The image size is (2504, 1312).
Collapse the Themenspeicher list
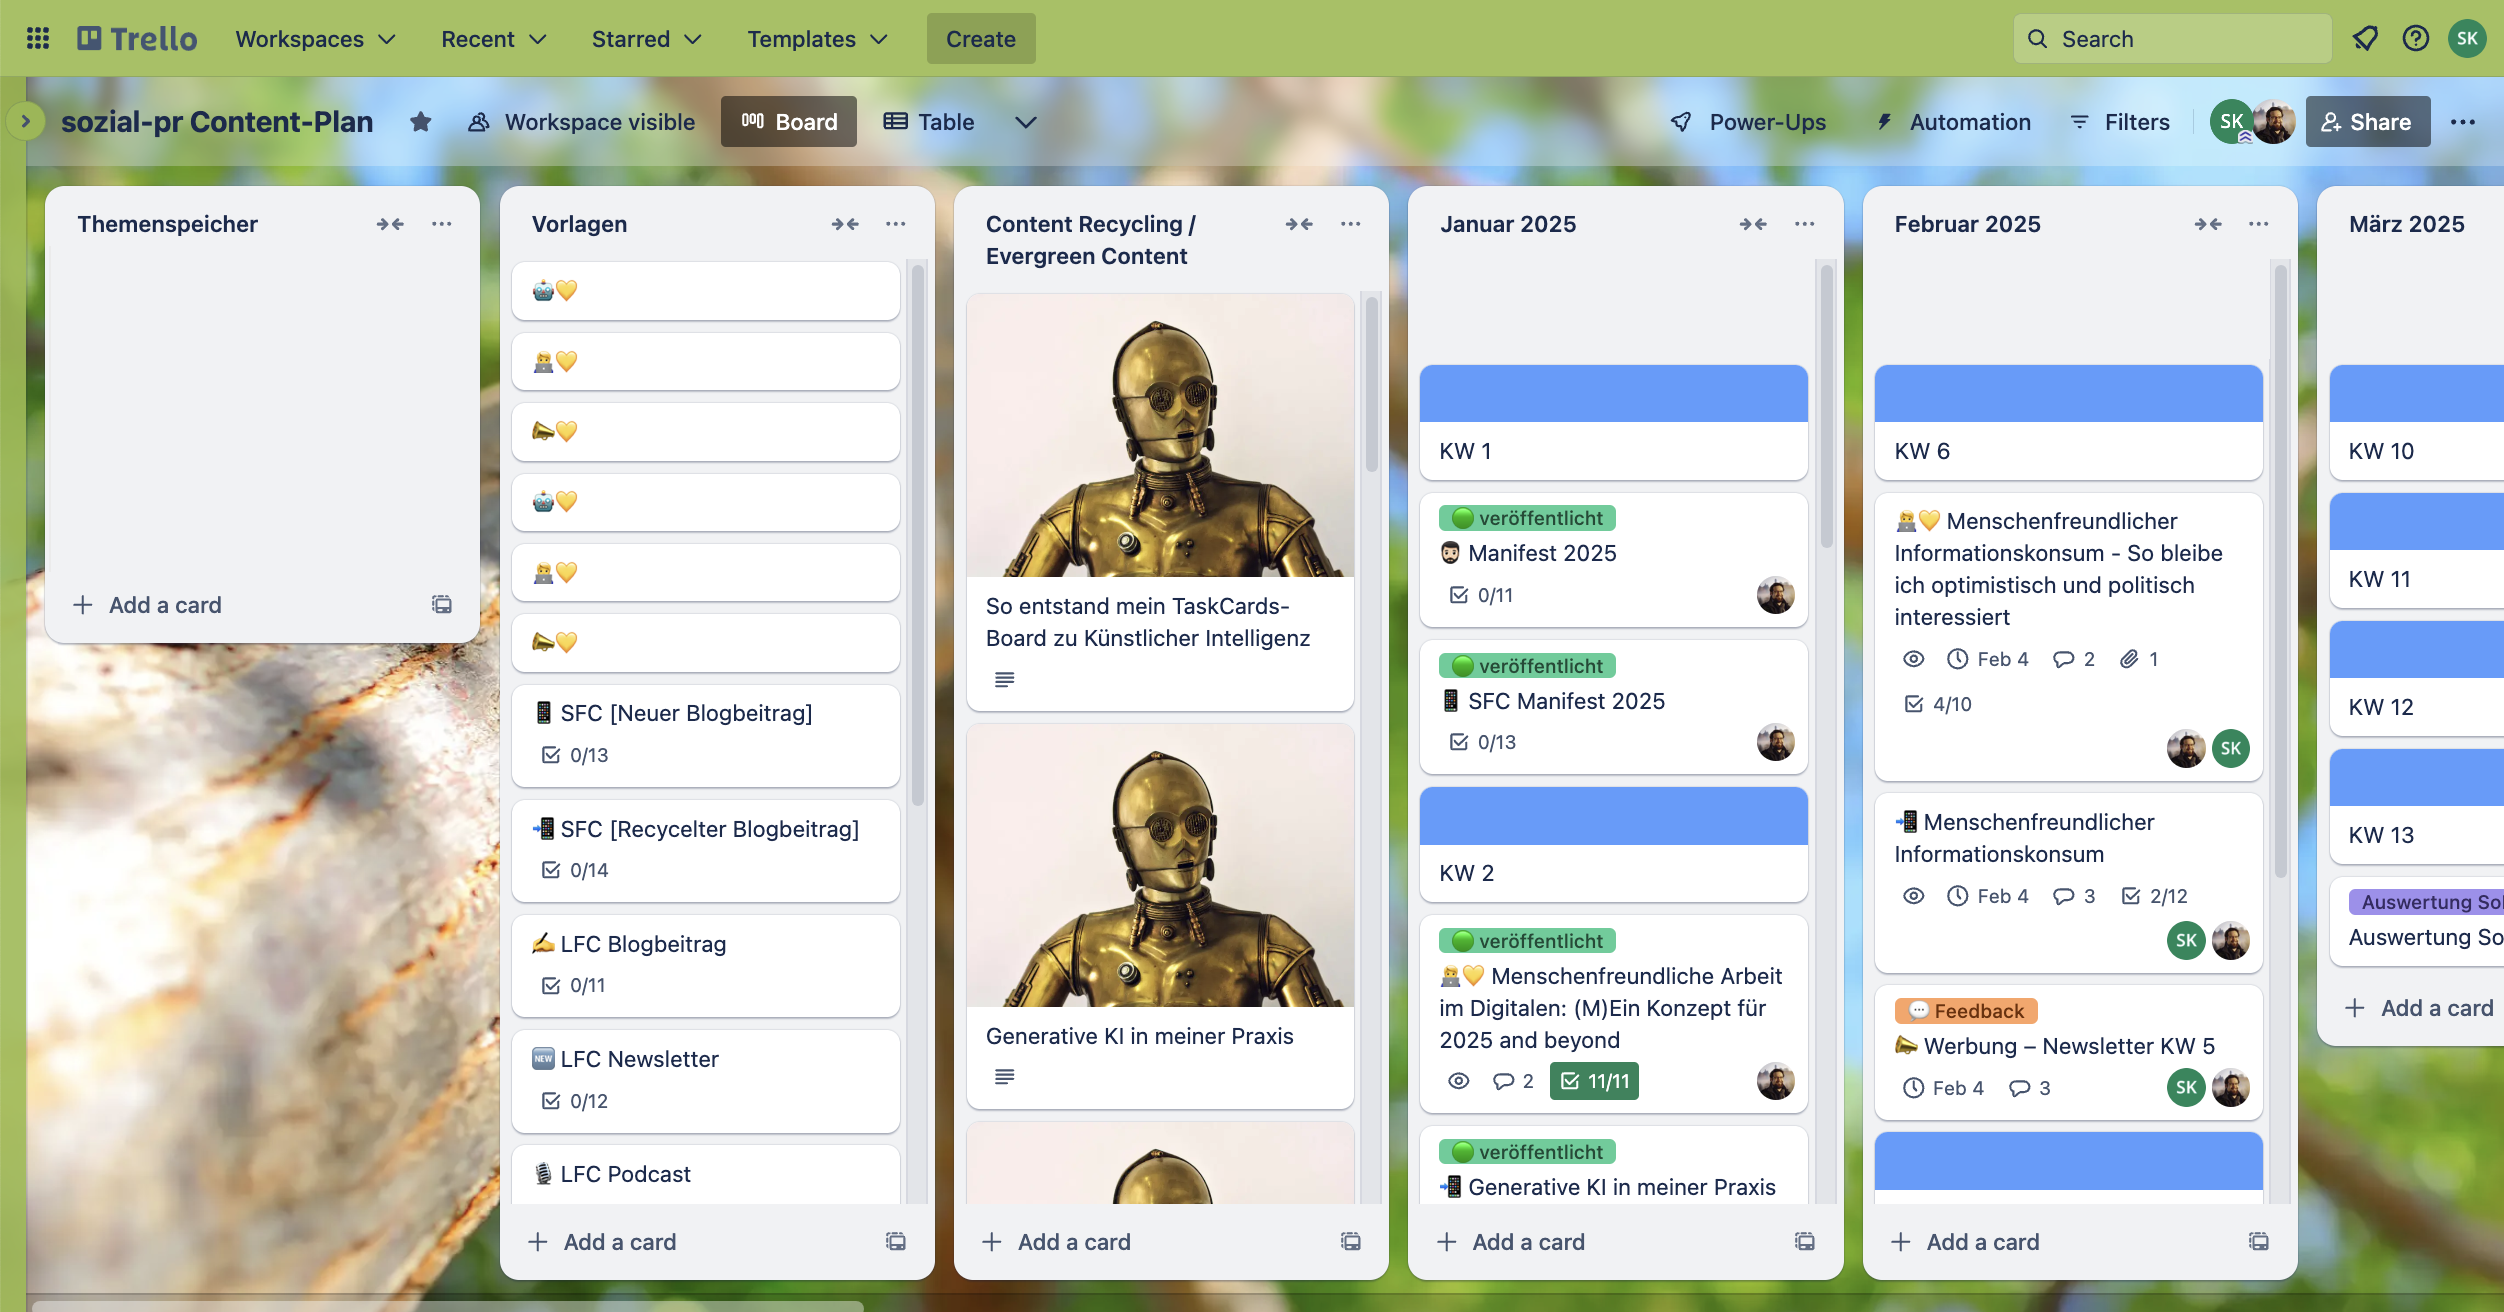tap(390, 224)
